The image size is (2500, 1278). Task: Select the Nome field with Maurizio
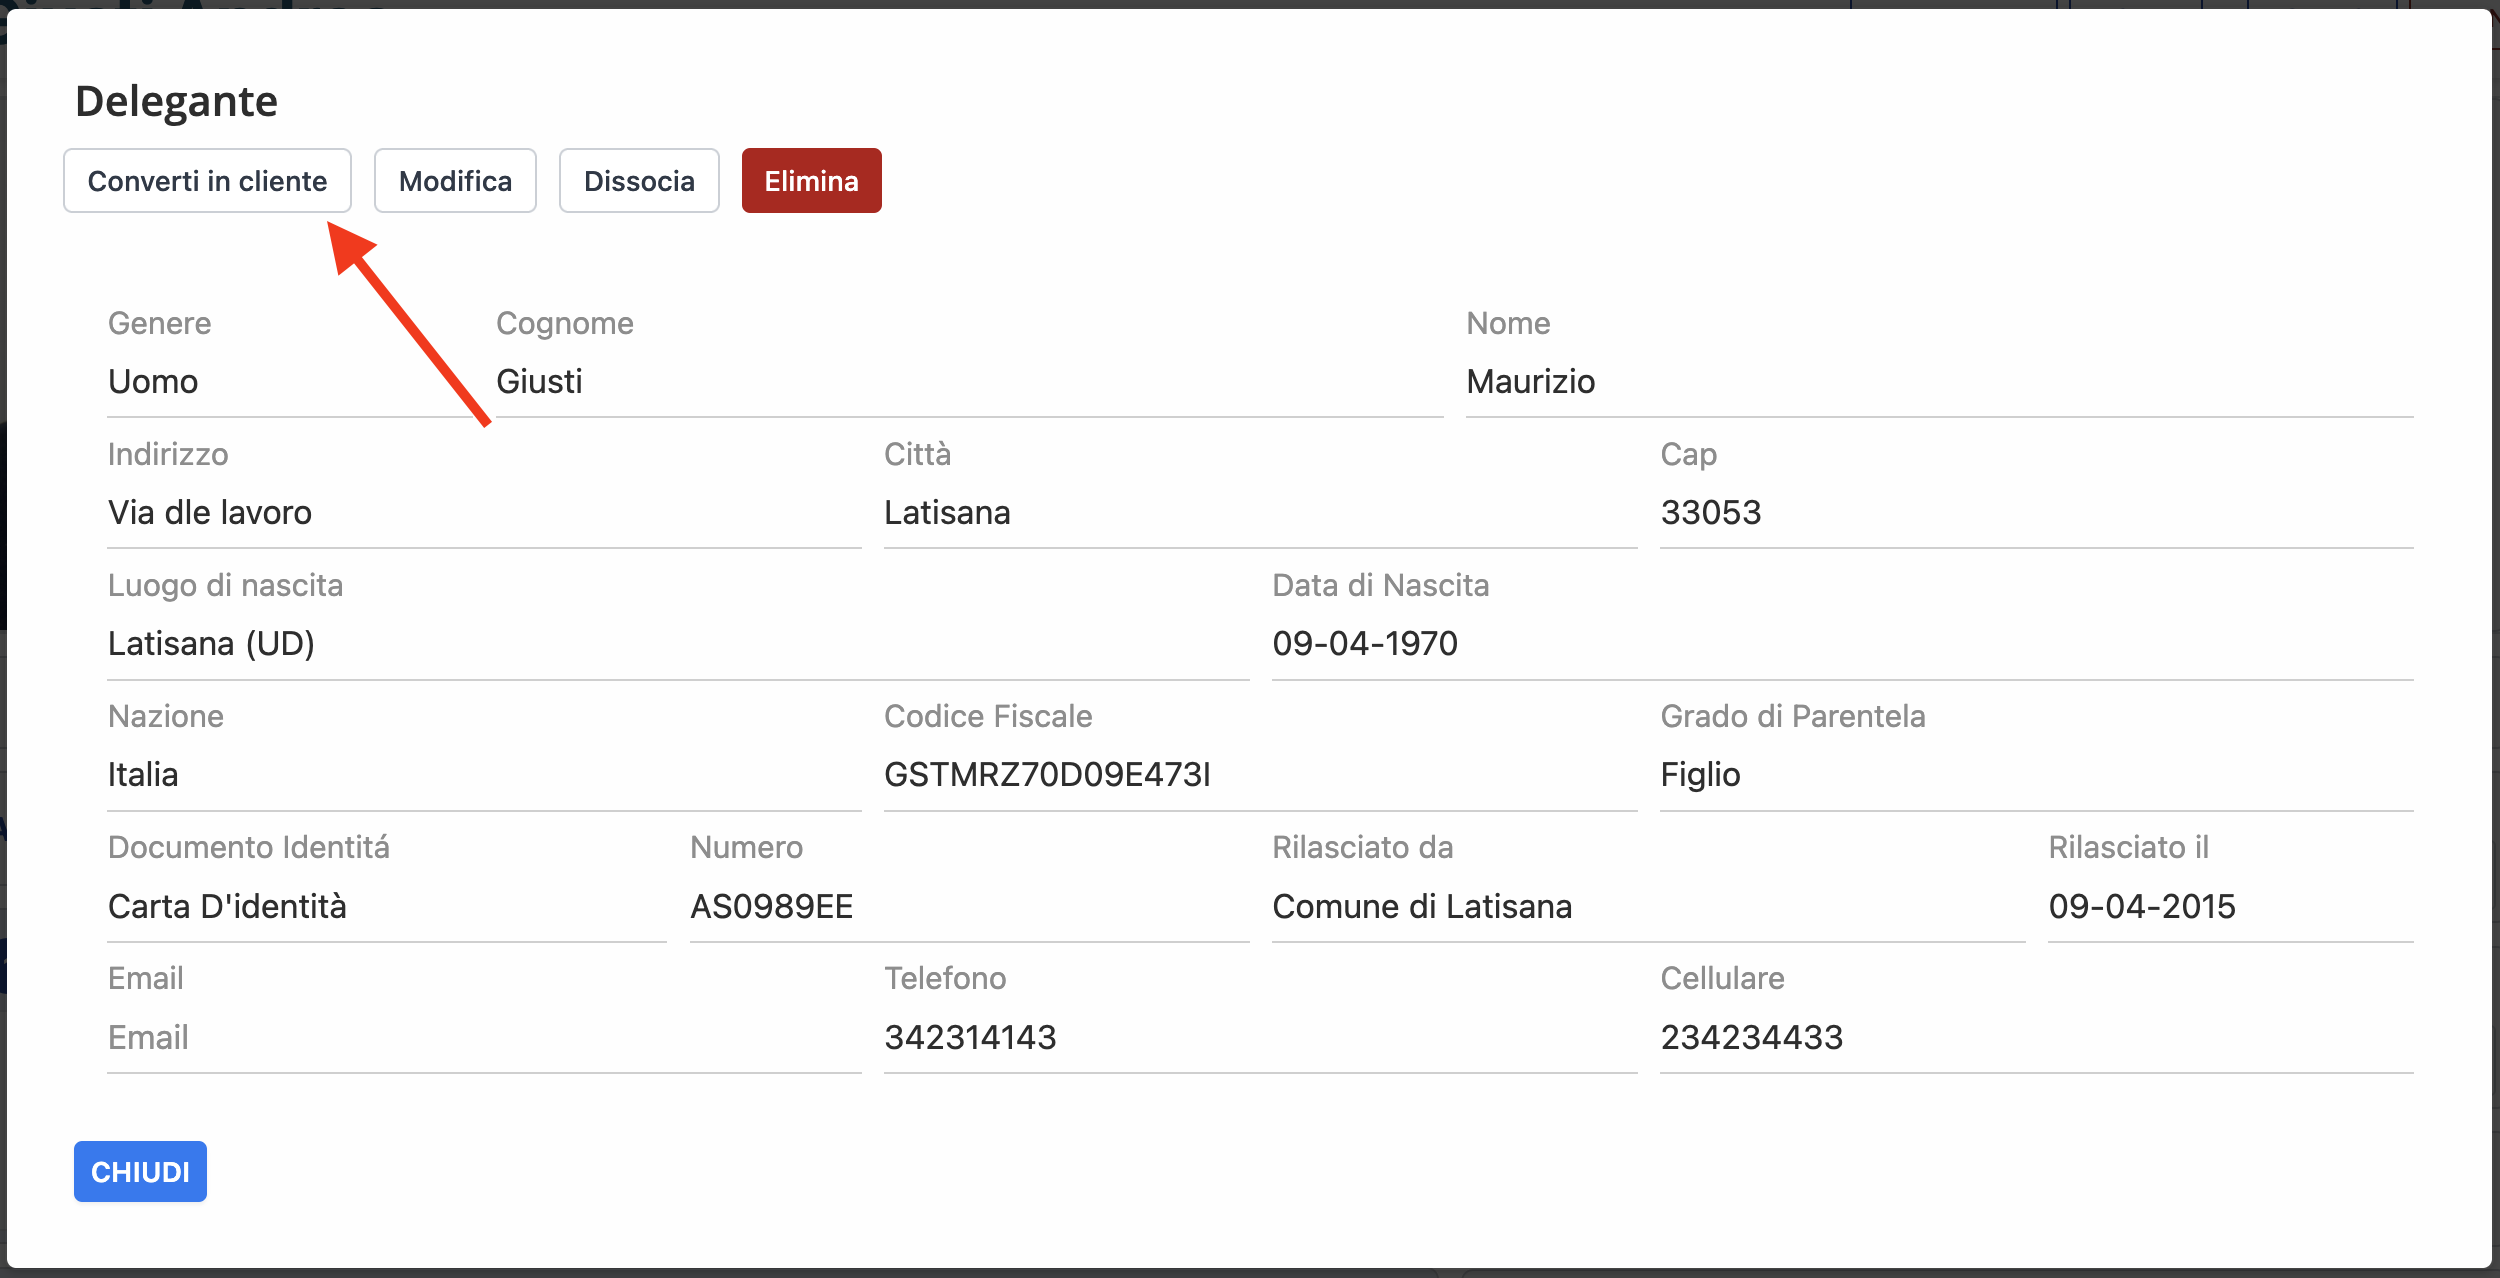tap(1938, 382)
